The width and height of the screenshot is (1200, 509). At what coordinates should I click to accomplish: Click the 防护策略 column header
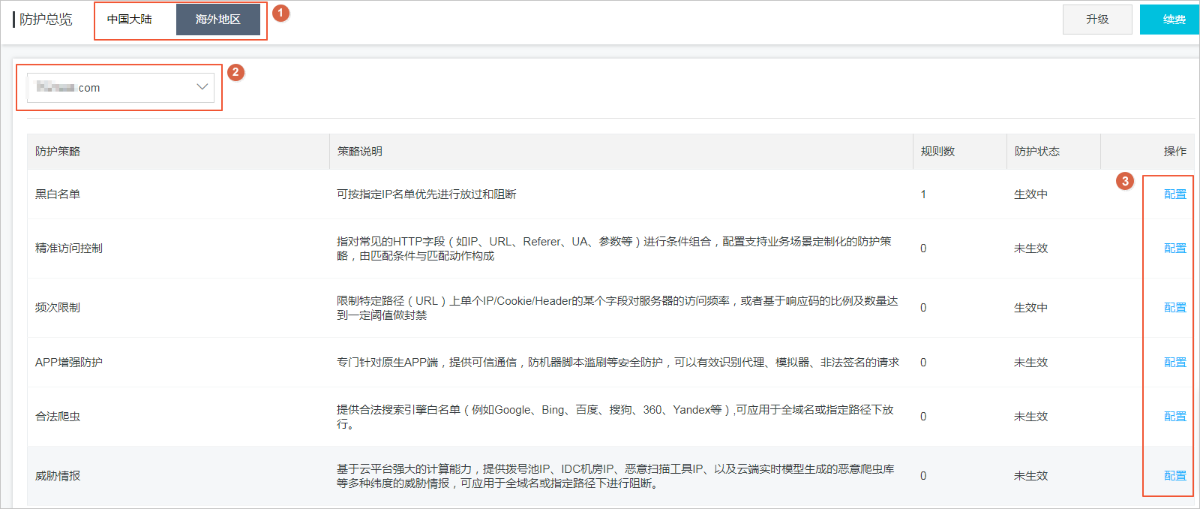[57, 151]
